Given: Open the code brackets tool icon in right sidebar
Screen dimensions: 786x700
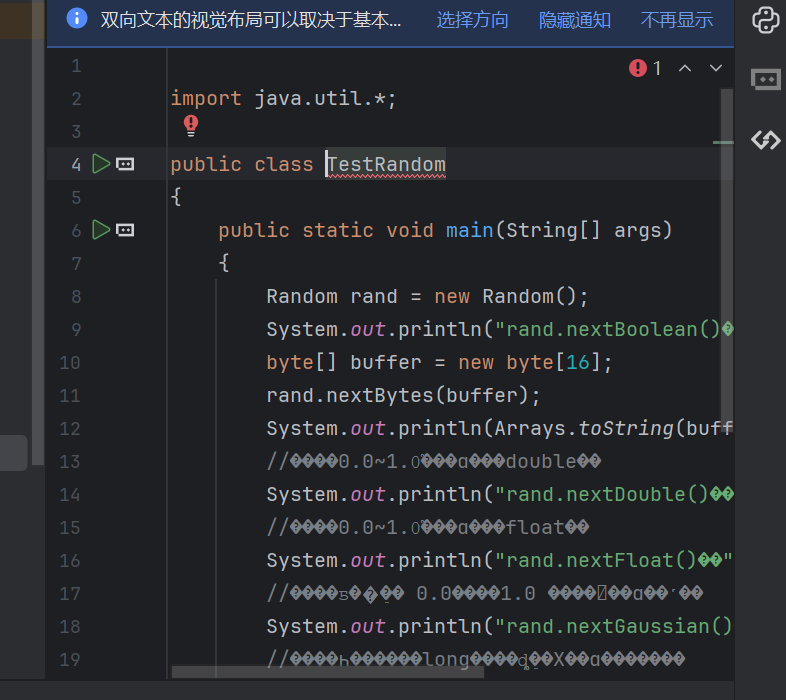Looking at the screenshot, I should coord(765,140).
